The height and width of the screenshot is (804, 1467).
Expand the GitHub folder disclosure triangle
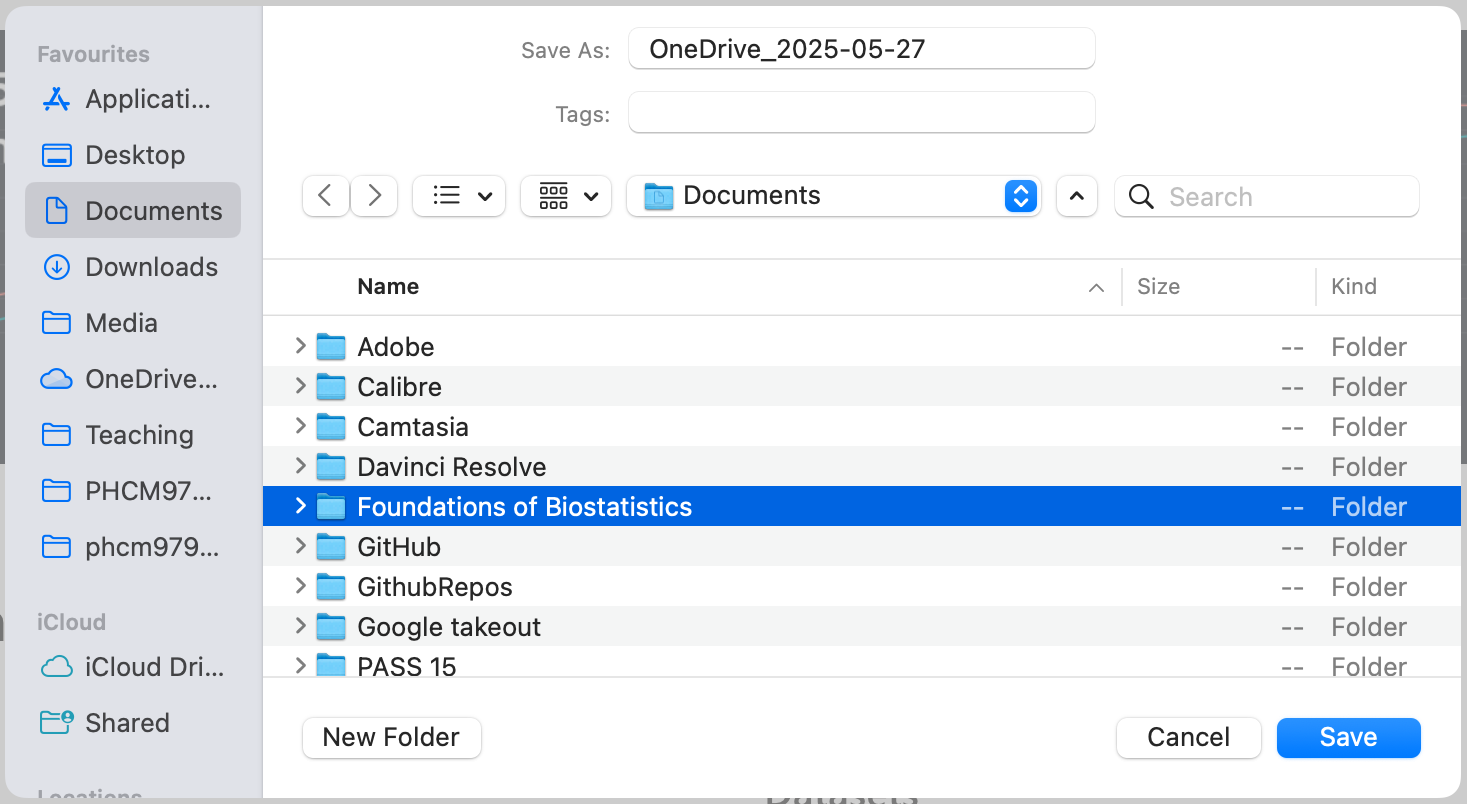(300, 546)
